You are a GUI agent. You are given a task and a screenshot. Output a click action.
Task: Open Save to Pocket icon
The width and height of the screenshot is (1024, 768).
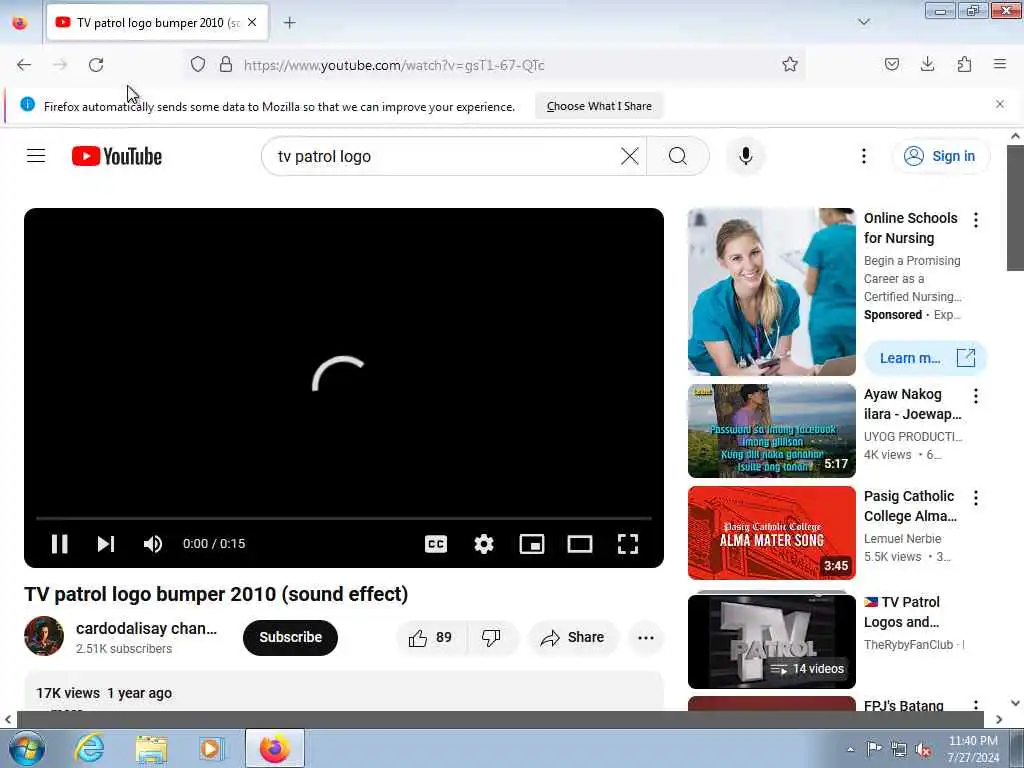pyautogui.click(x=891, y=64)
